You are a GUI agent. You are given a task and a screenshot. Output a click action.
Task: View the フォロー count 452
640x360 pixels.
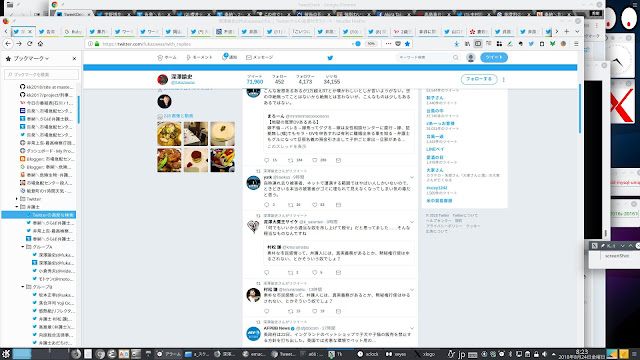pyautogui.click(x=280, y=79)
